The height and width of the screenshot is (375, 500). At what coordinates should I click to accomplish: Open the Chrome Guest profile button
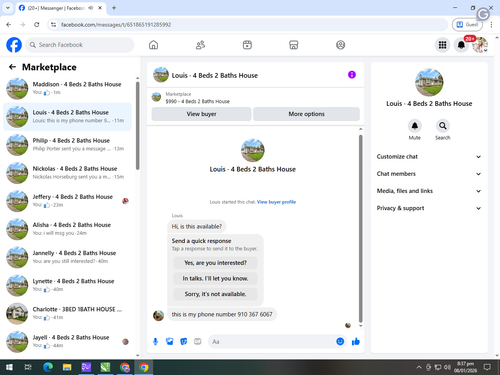tap(467, 24)
